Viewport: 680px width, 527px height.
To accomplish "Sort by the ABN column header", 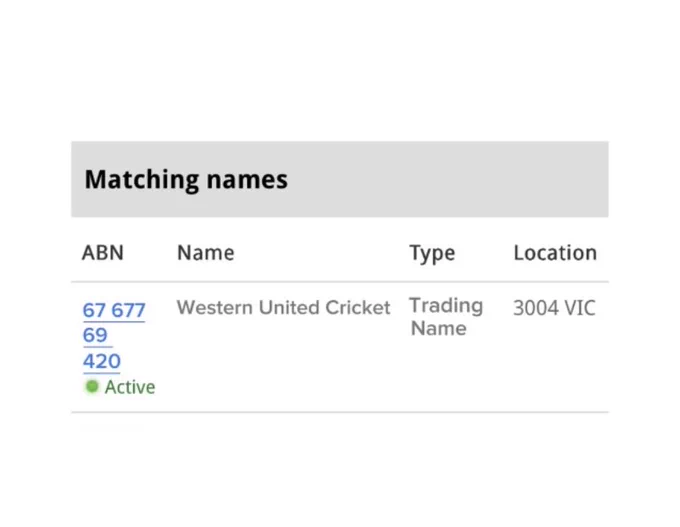I will tap(103, 252).
